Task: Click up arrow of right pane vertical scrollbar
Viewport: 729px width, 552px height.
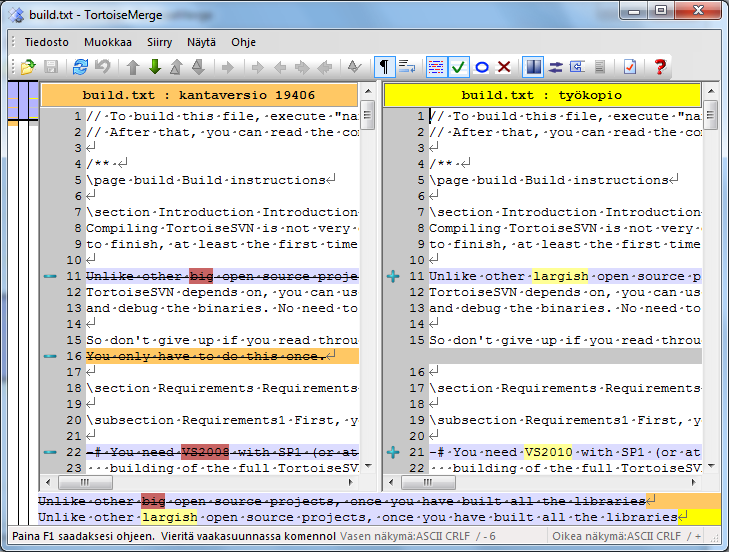Action: (711, 91)
